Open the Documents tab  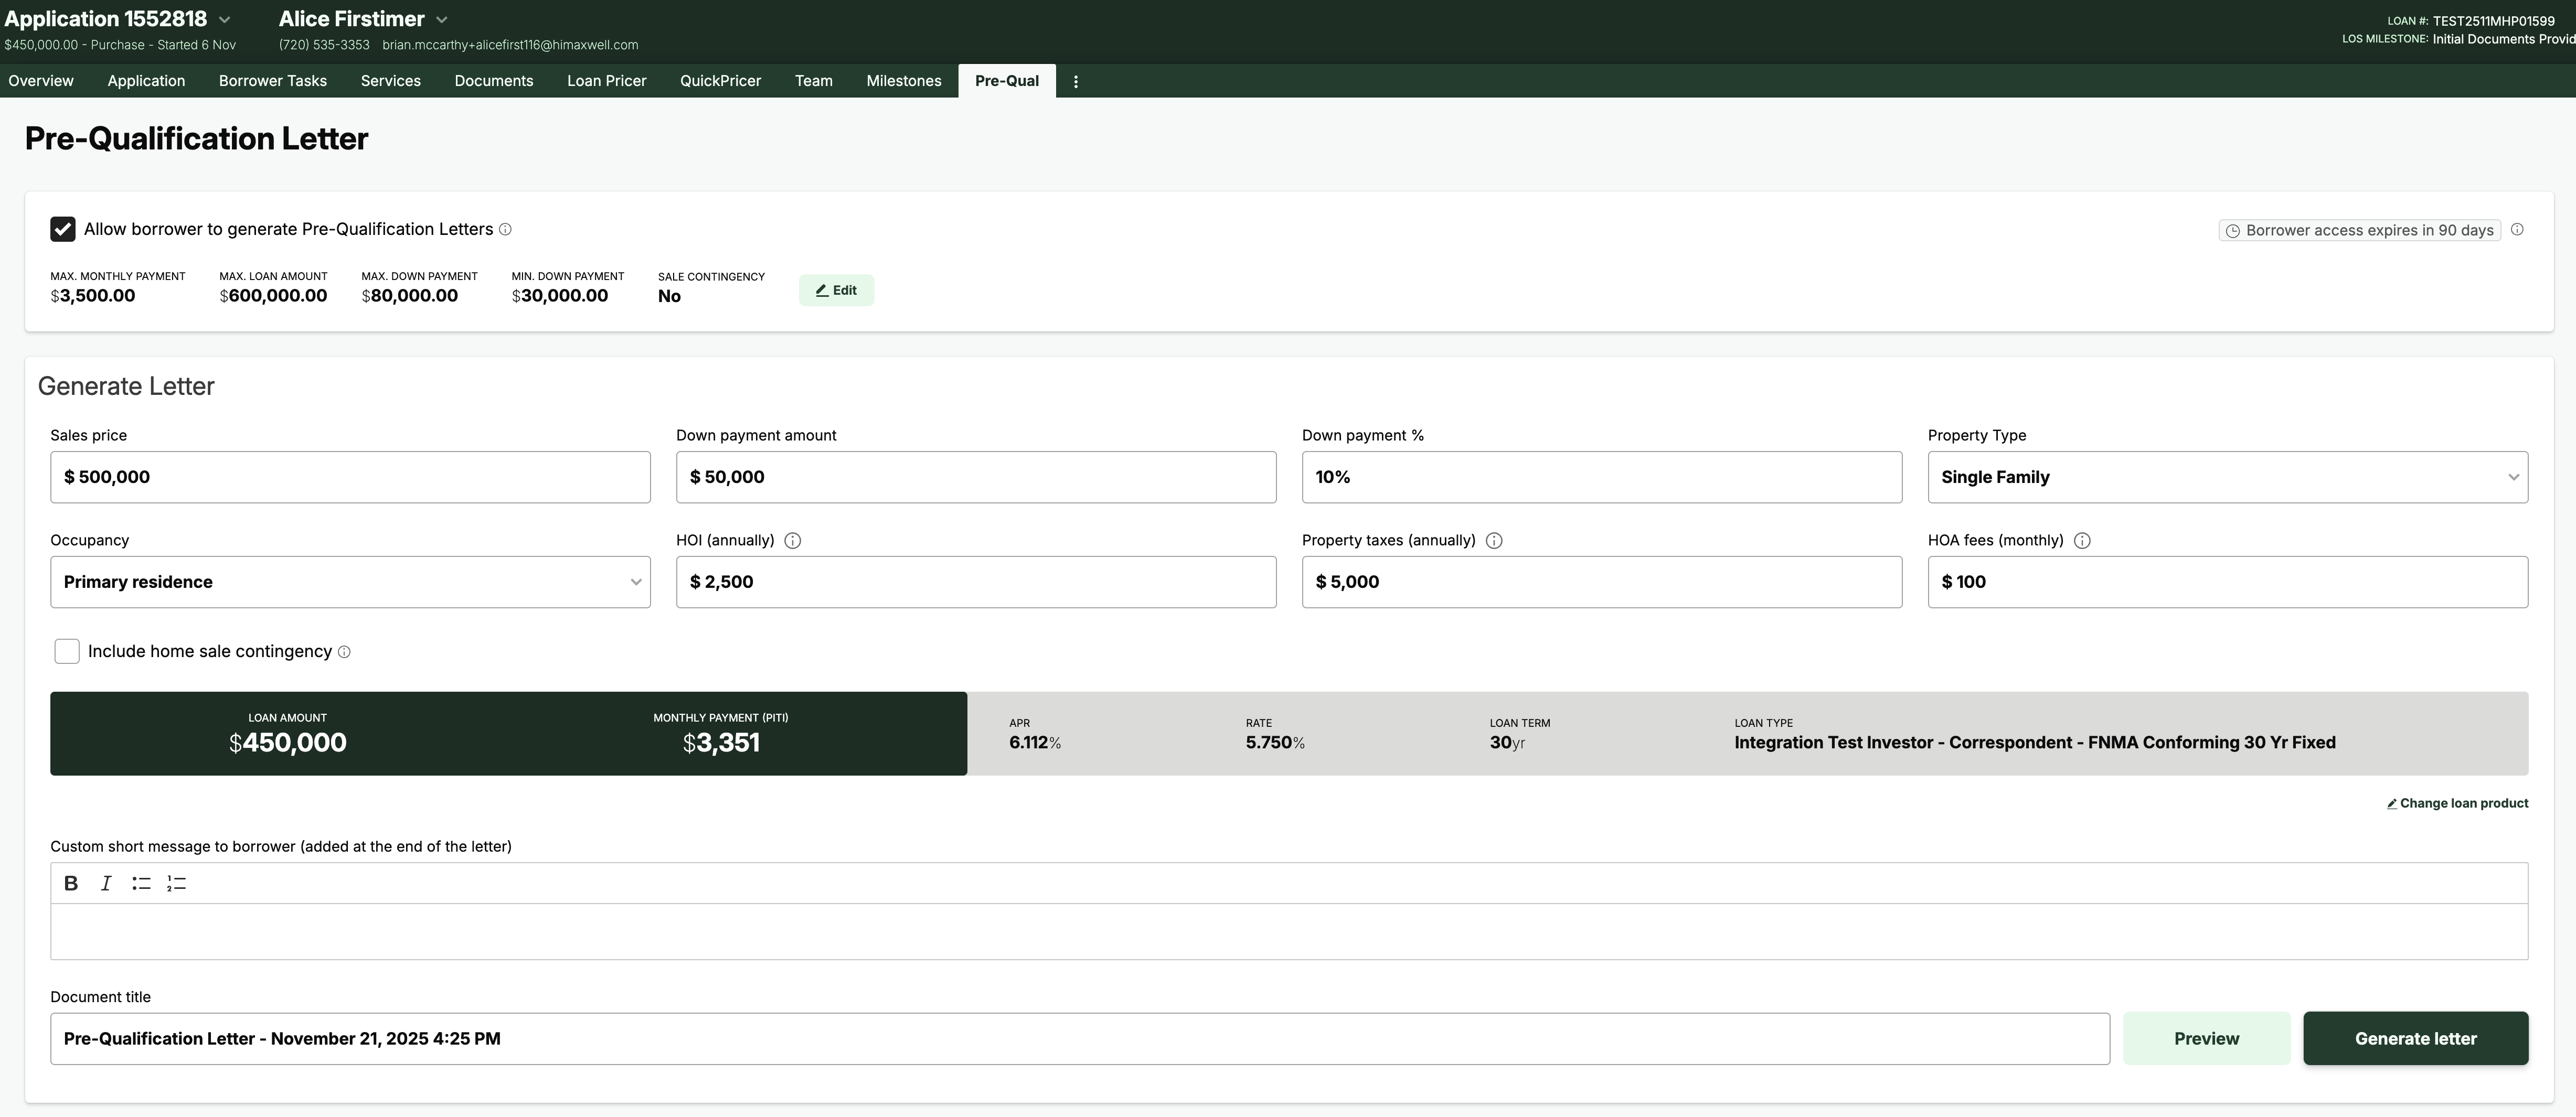tap(493, 81)
